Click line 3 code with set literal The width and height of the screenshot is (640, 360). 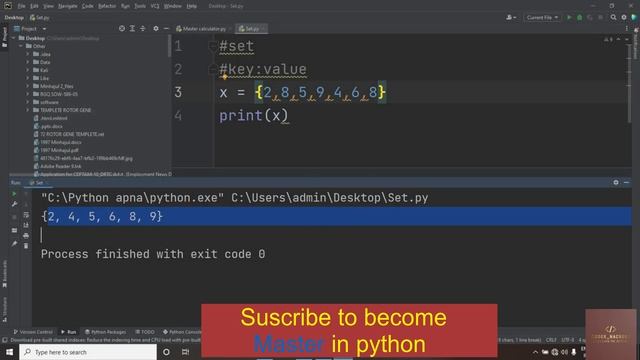coord(302,92)
